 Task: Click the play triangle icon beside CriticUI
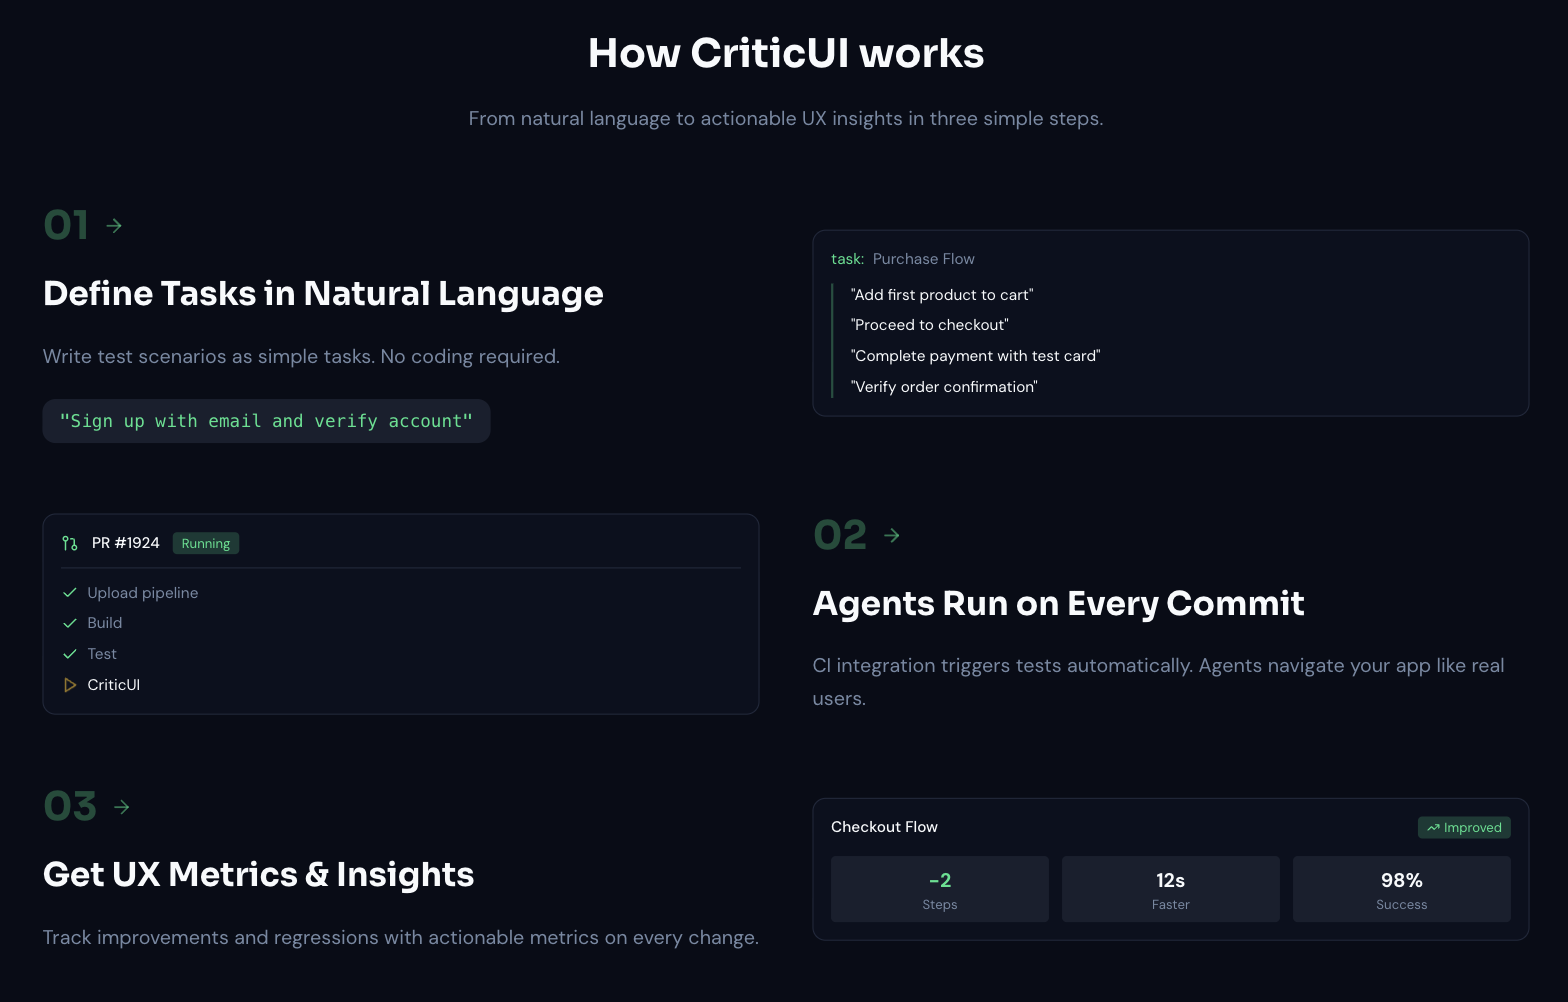click(x=70, y=685)
